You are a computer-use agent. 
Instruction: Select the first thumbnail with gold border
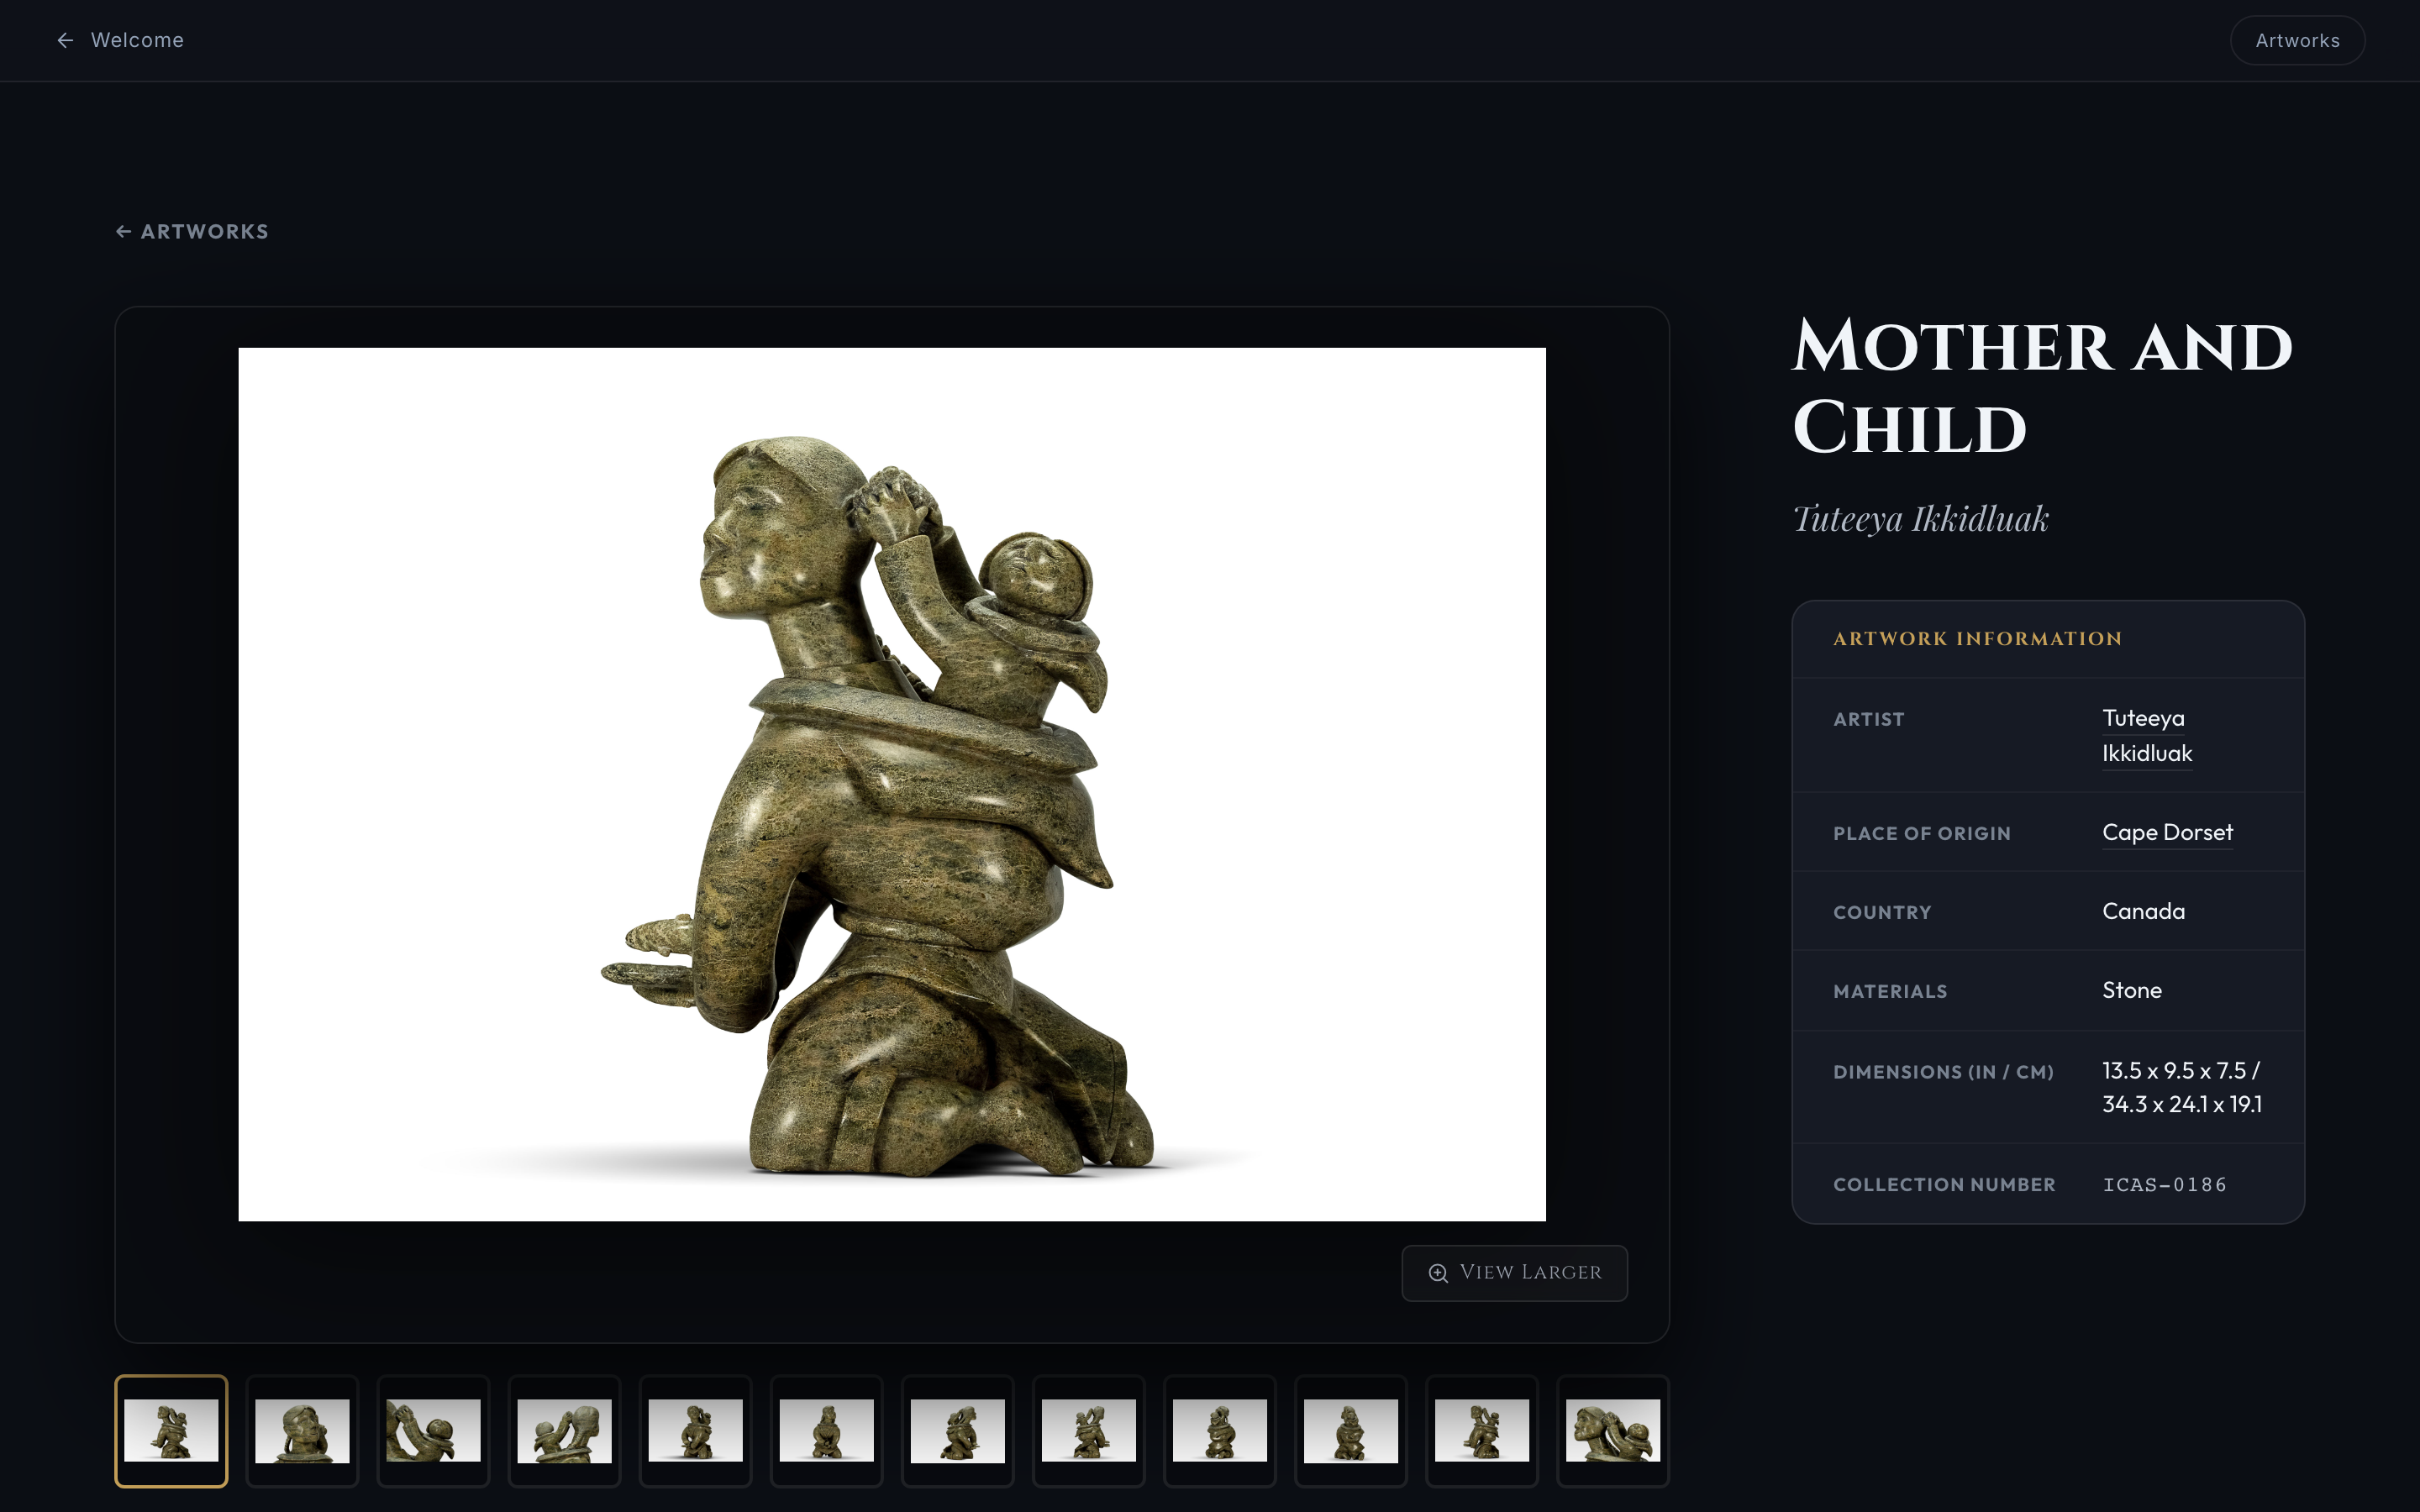[x=171, y=1431]
